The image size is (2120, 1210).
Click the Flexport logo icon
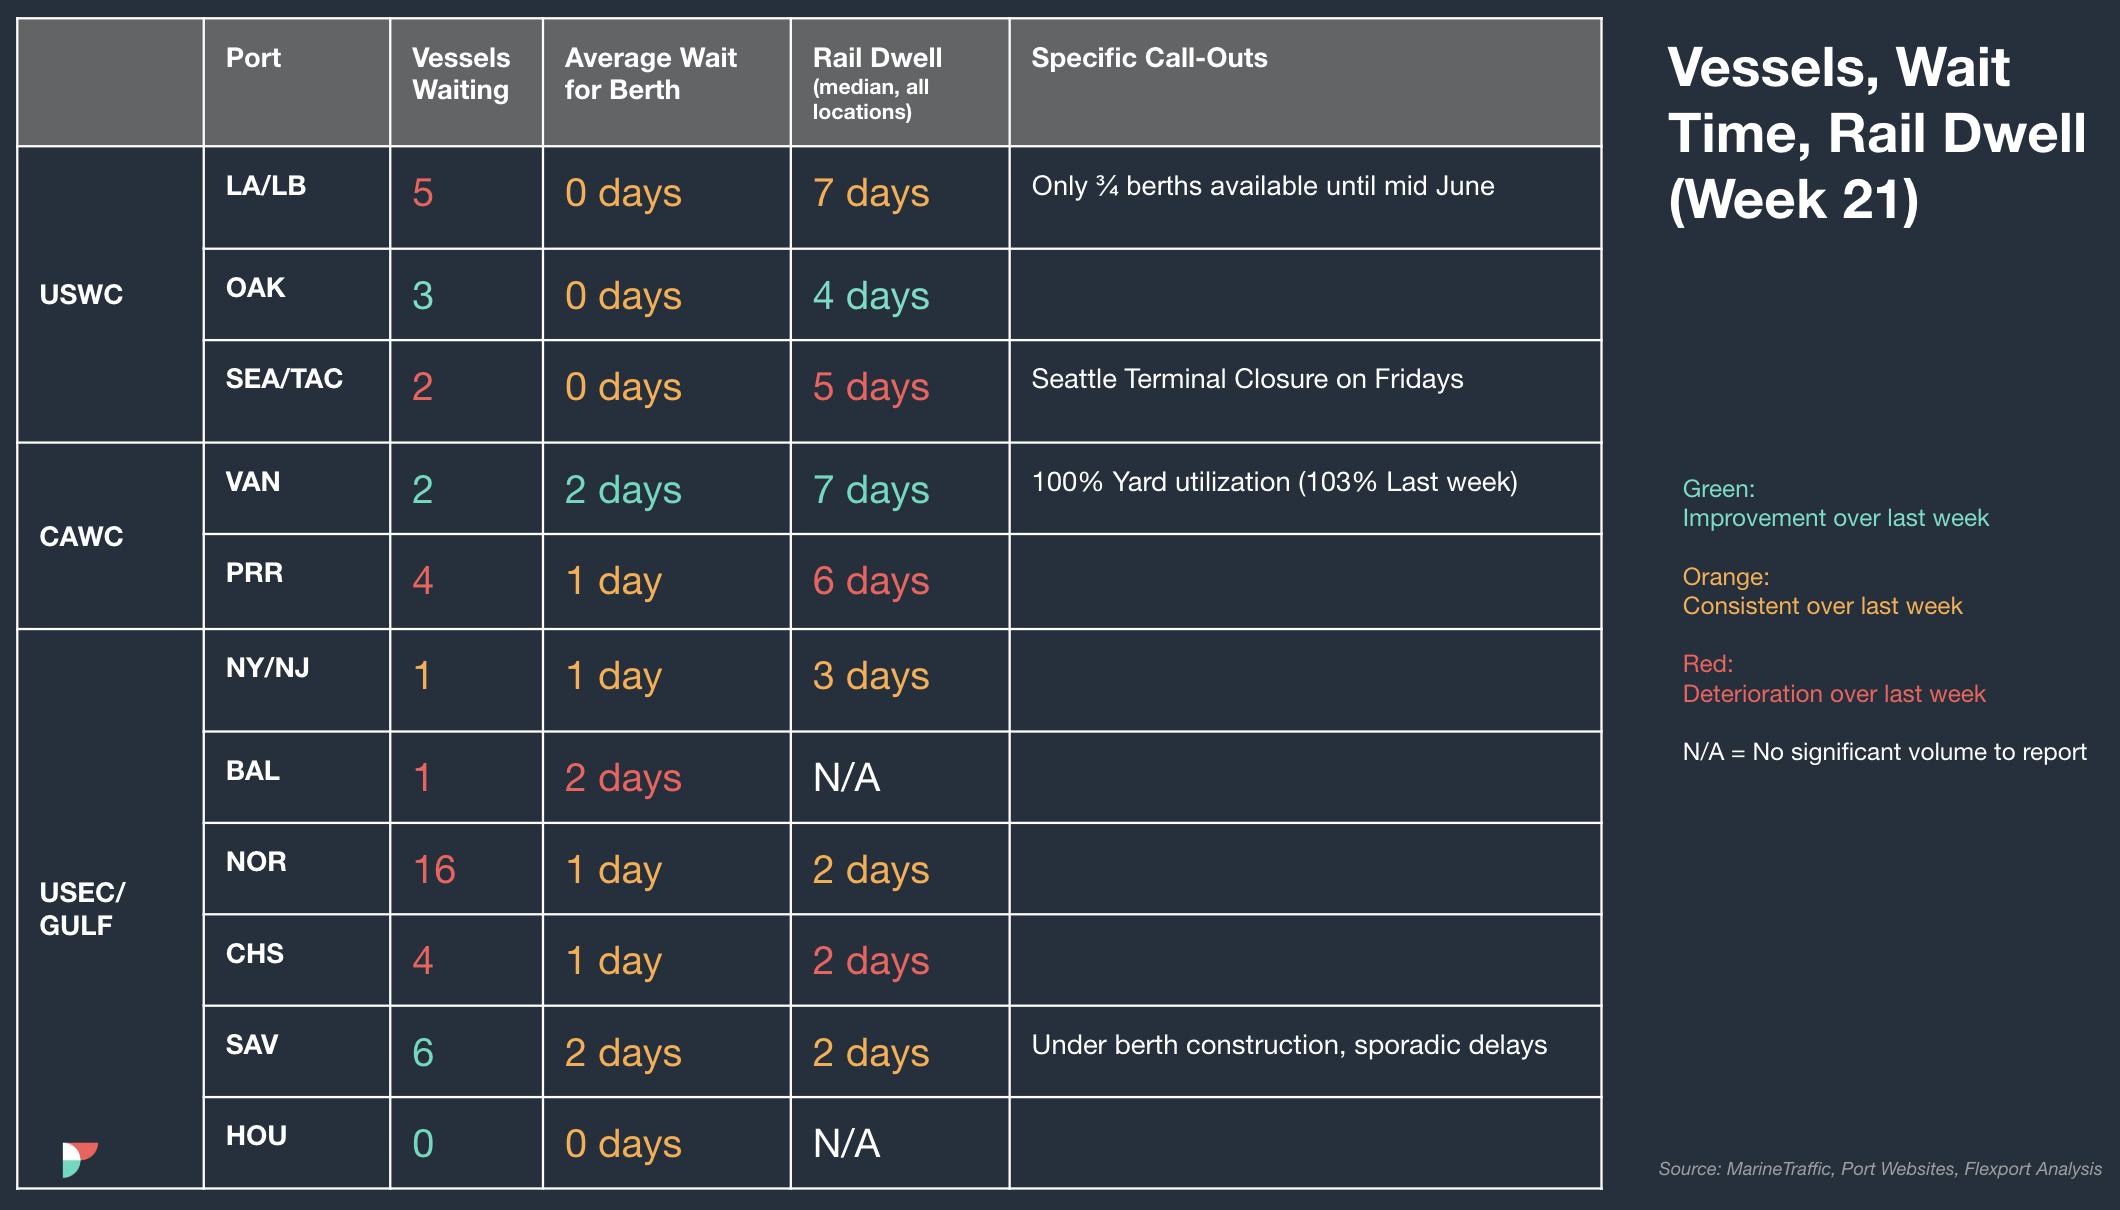click(x=80, y=1159)
